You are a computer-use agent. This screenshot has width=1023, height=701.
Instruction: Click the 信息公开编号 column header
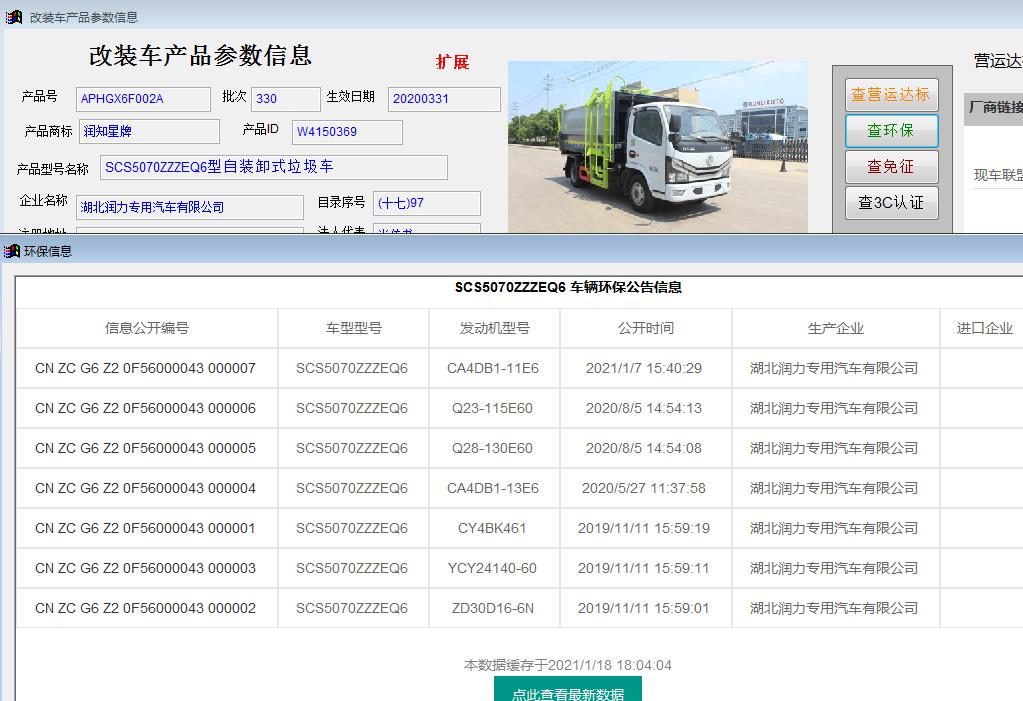pos(147,328)
